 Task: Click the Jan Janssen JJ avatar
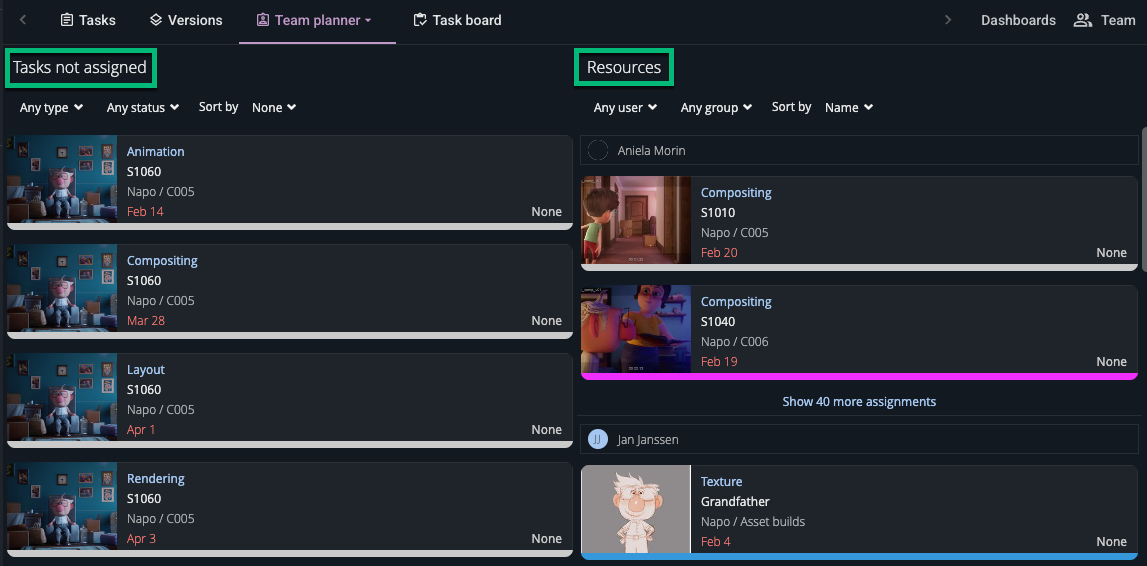point(598,439)
